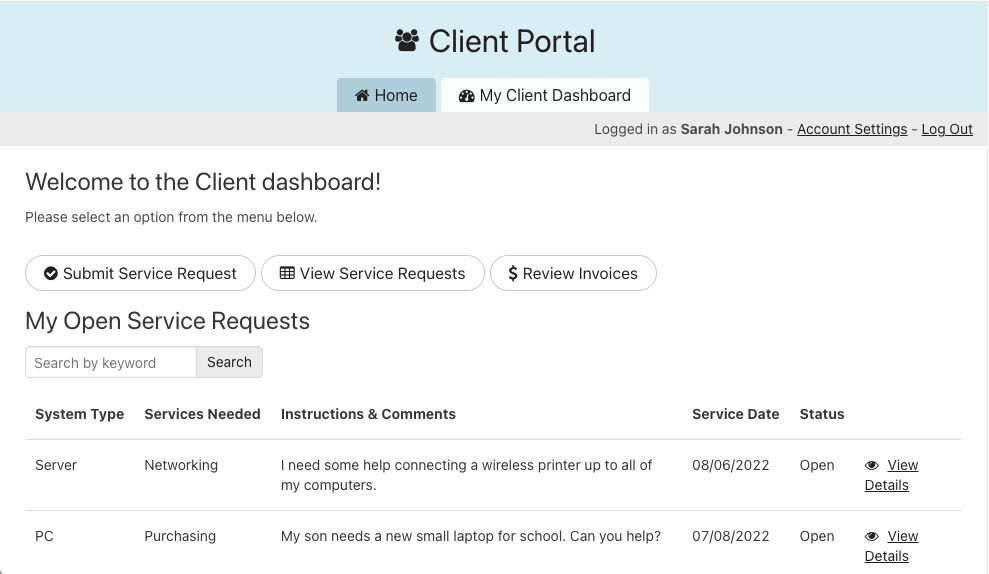The image size is (989, 574).
Task: Click the dashboard gauge icon in tab
Action: [x=466, y=96]
